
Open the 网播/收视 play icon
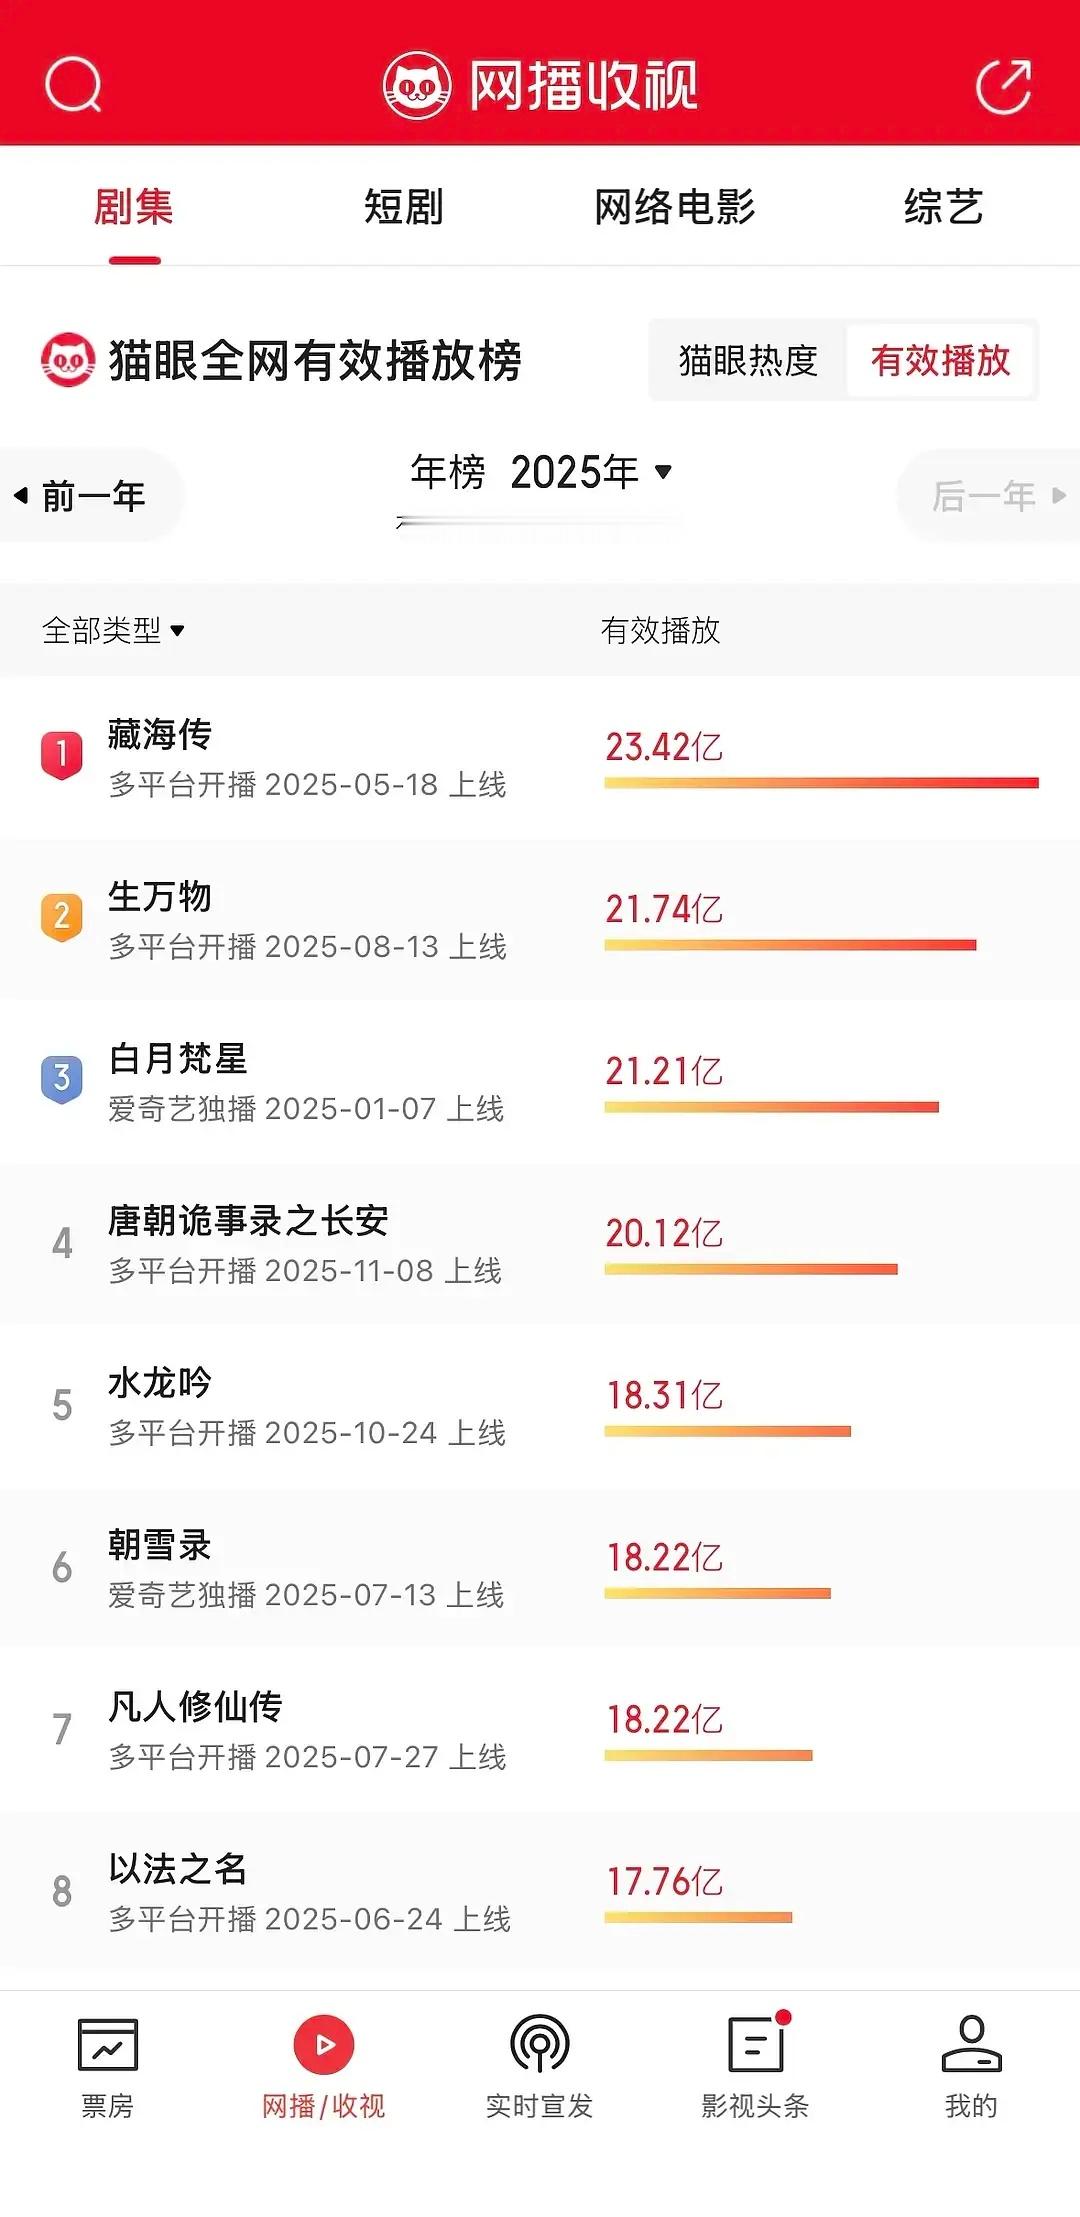pyautogui.click(x=323, y=2044)
